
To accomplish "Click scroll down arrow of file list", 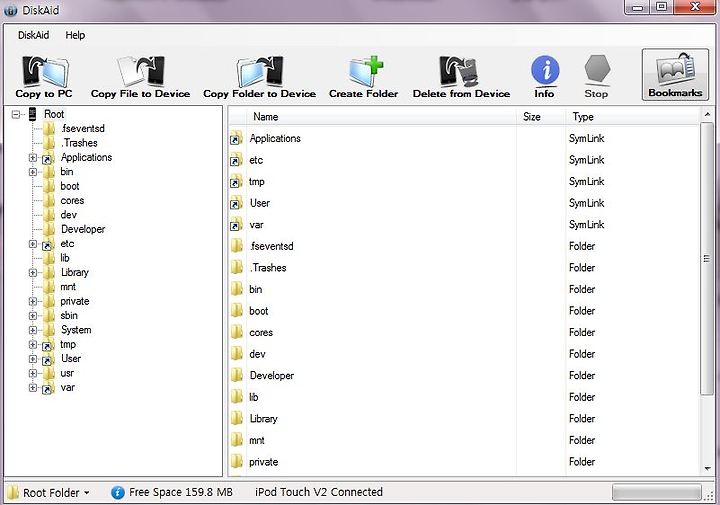I will pos(707,469).
